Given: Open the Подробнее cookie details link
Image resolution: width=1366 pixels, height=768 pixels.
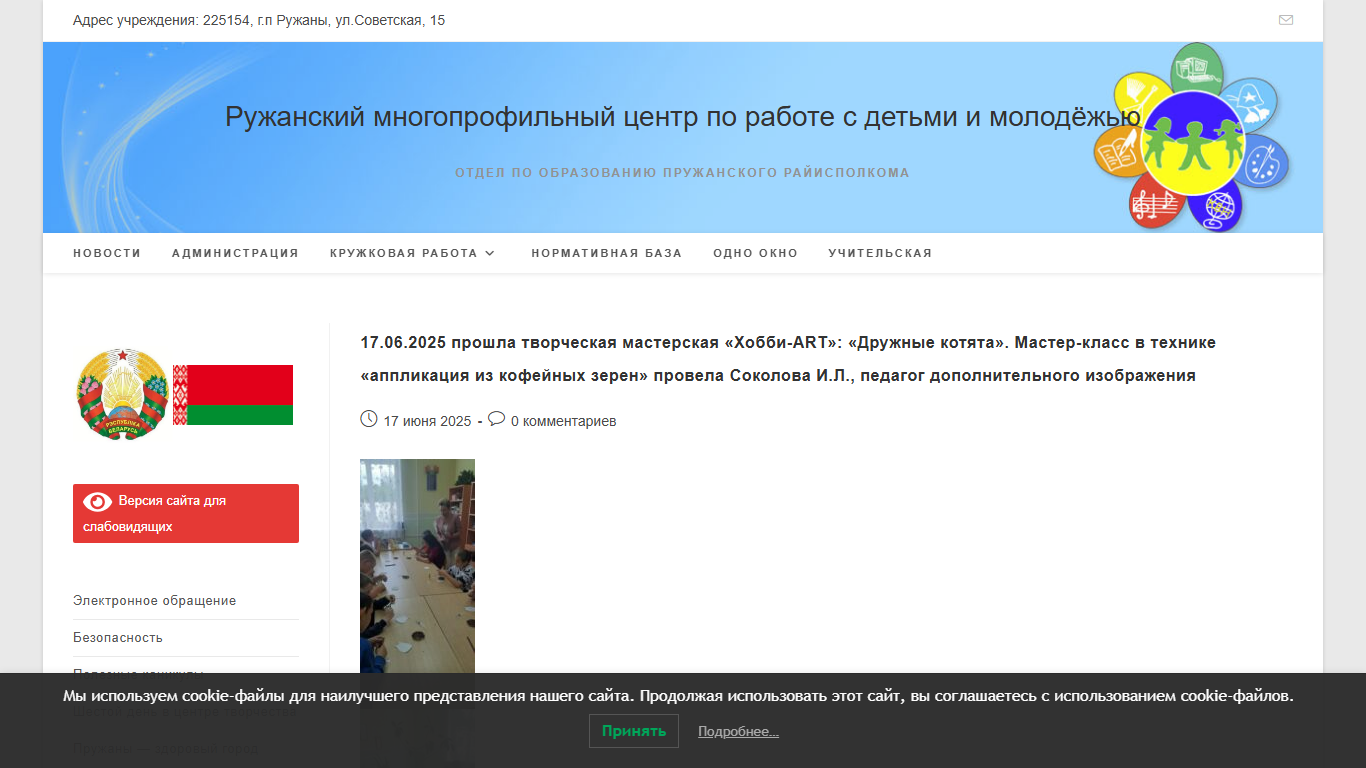Looking at the screenshot, I should (738, 732).
